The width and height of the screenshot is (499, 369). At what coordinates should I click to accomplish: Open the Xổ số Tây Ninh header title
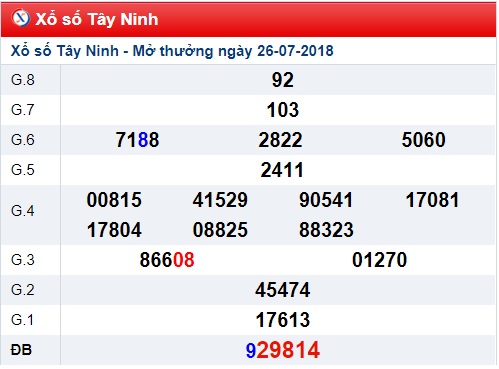[97, 19]
